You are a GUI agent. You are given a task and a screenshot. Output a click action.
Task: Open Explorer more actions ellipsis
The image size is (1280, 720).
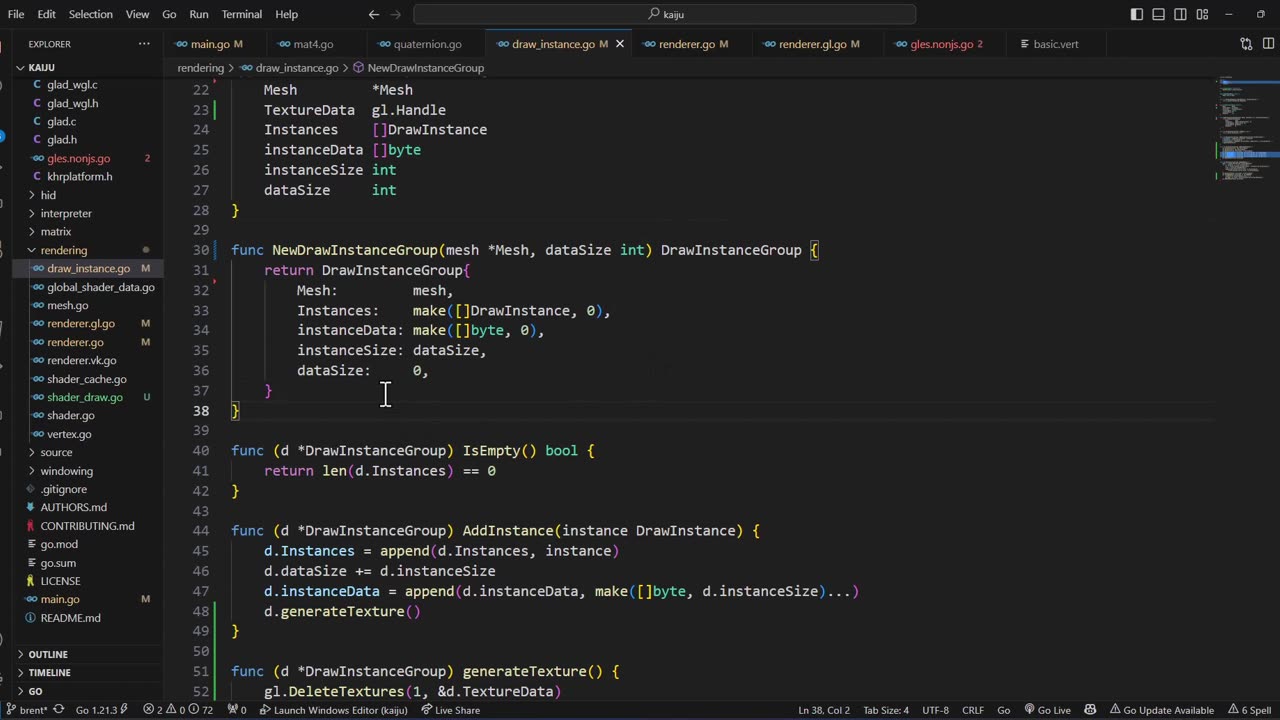[144, 44]
